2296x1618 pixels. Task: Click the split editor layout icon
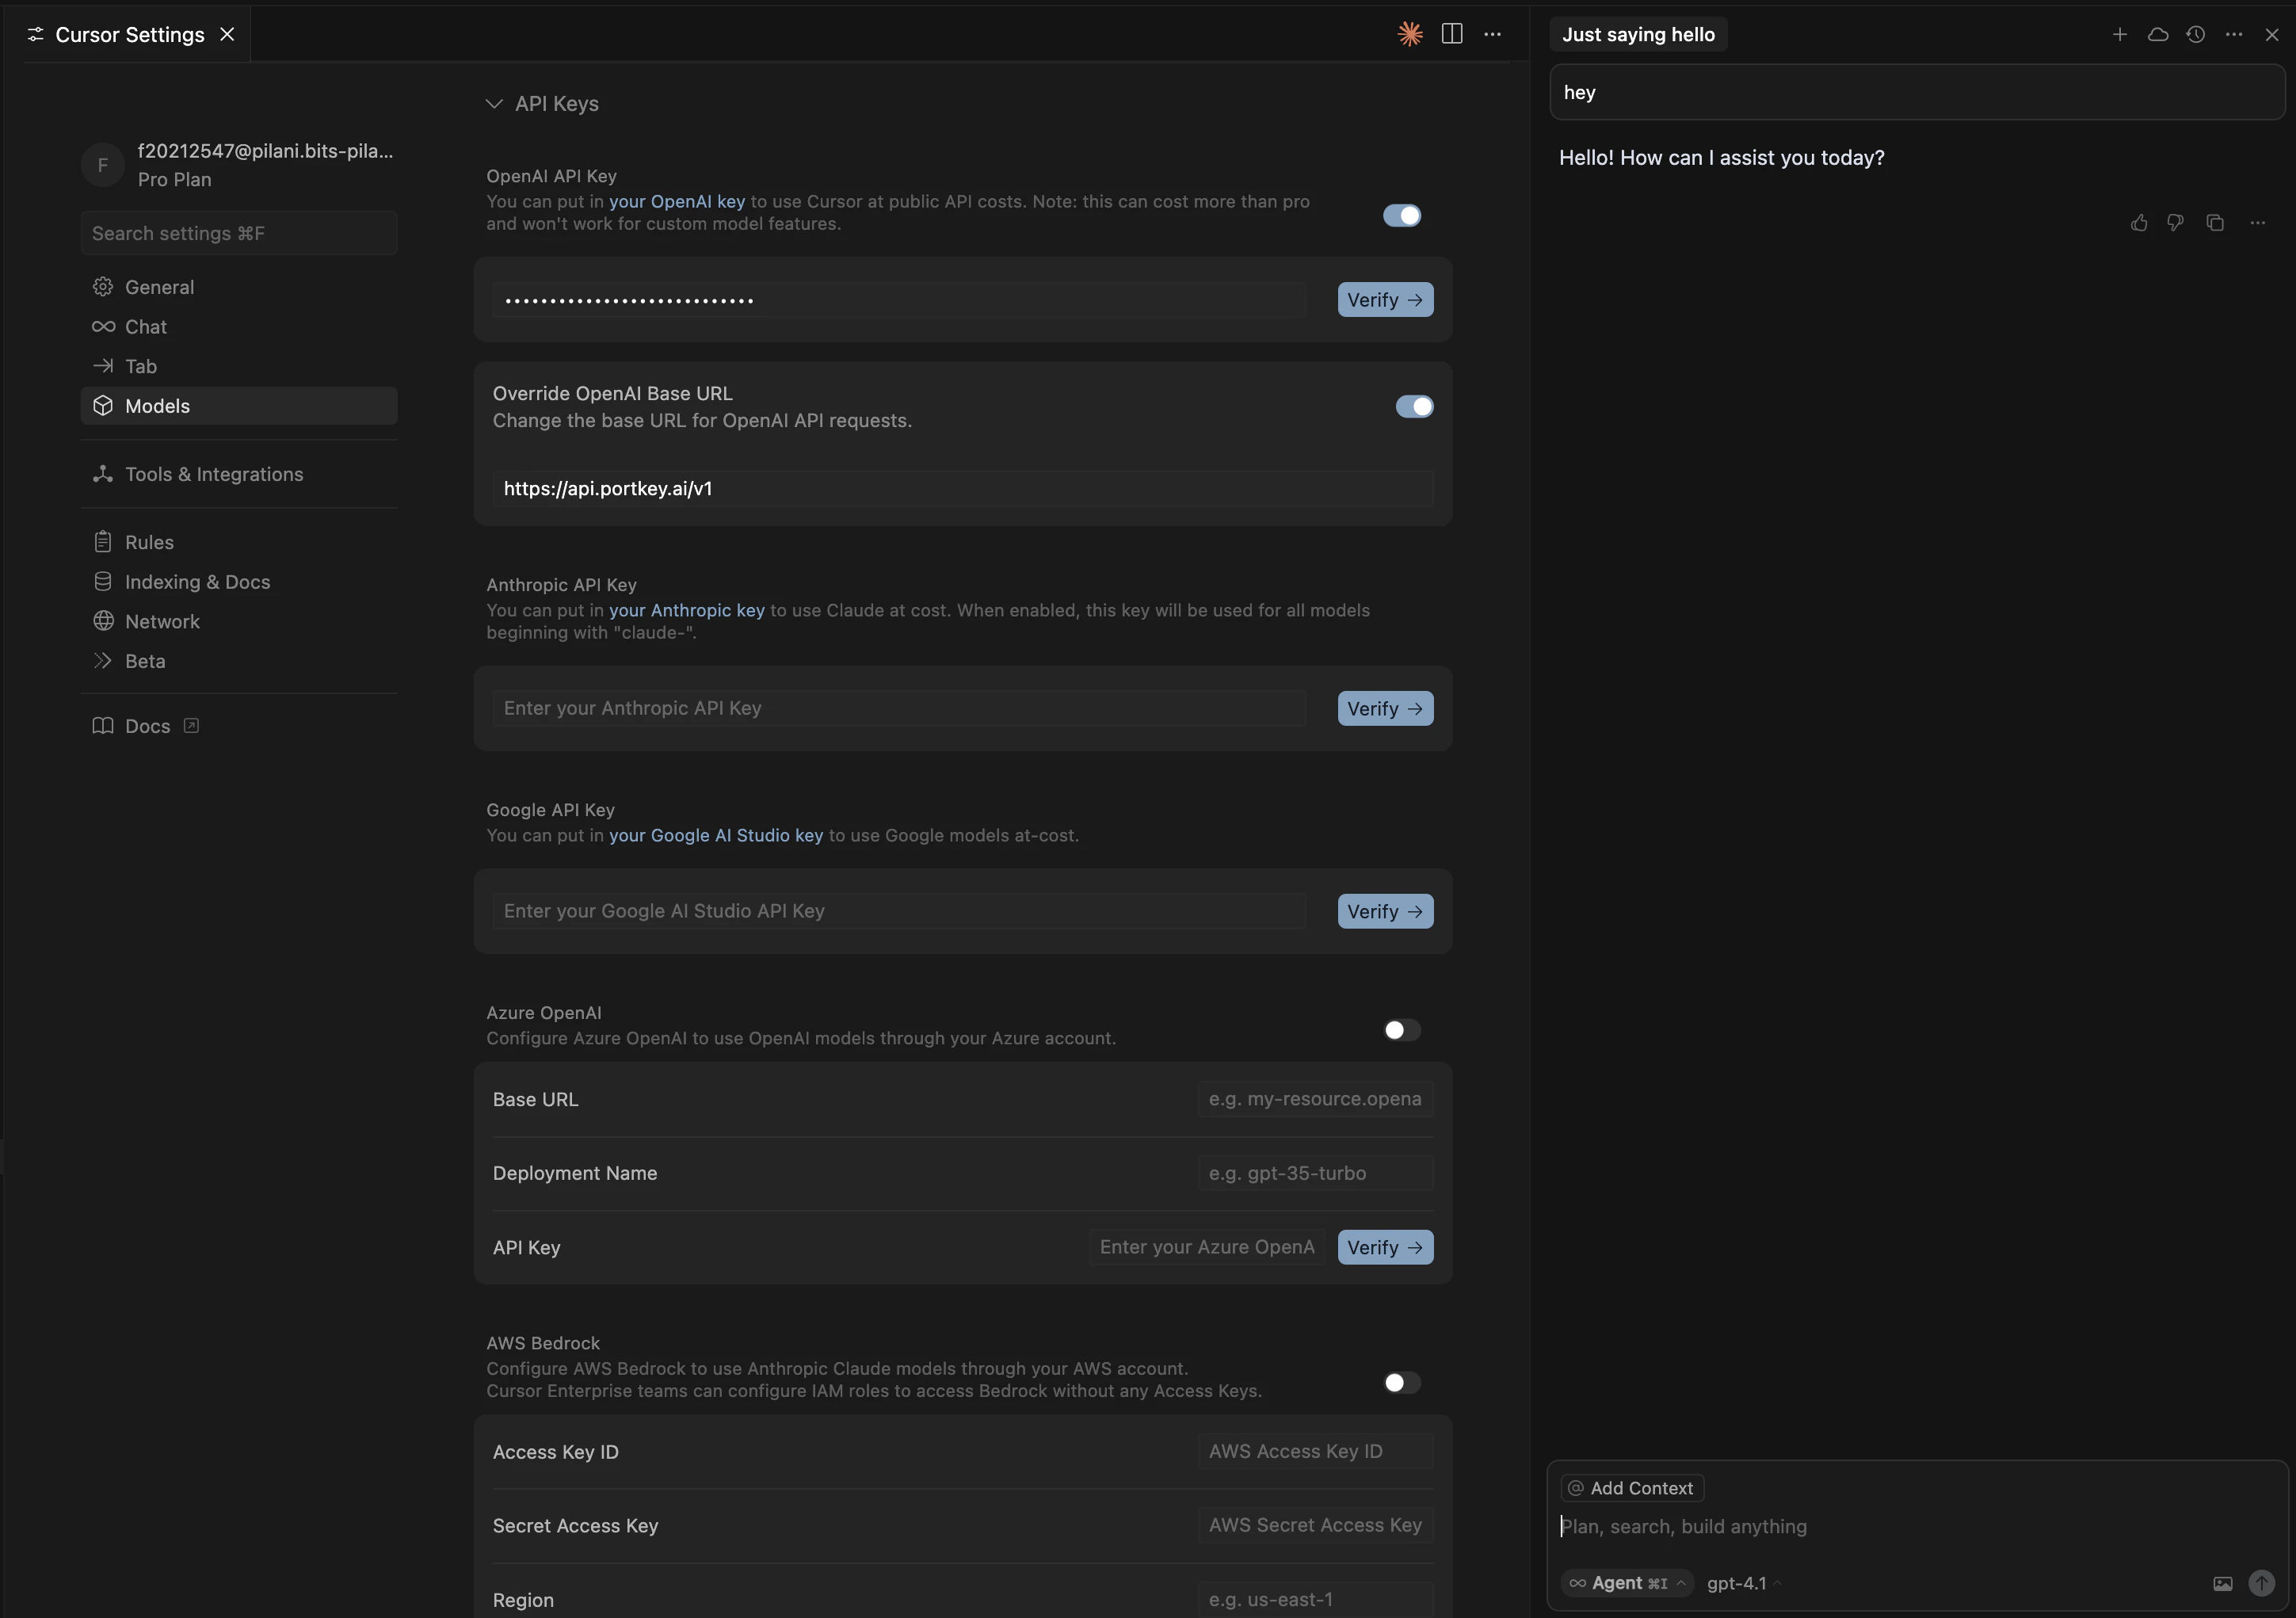tap(1452, 34)
